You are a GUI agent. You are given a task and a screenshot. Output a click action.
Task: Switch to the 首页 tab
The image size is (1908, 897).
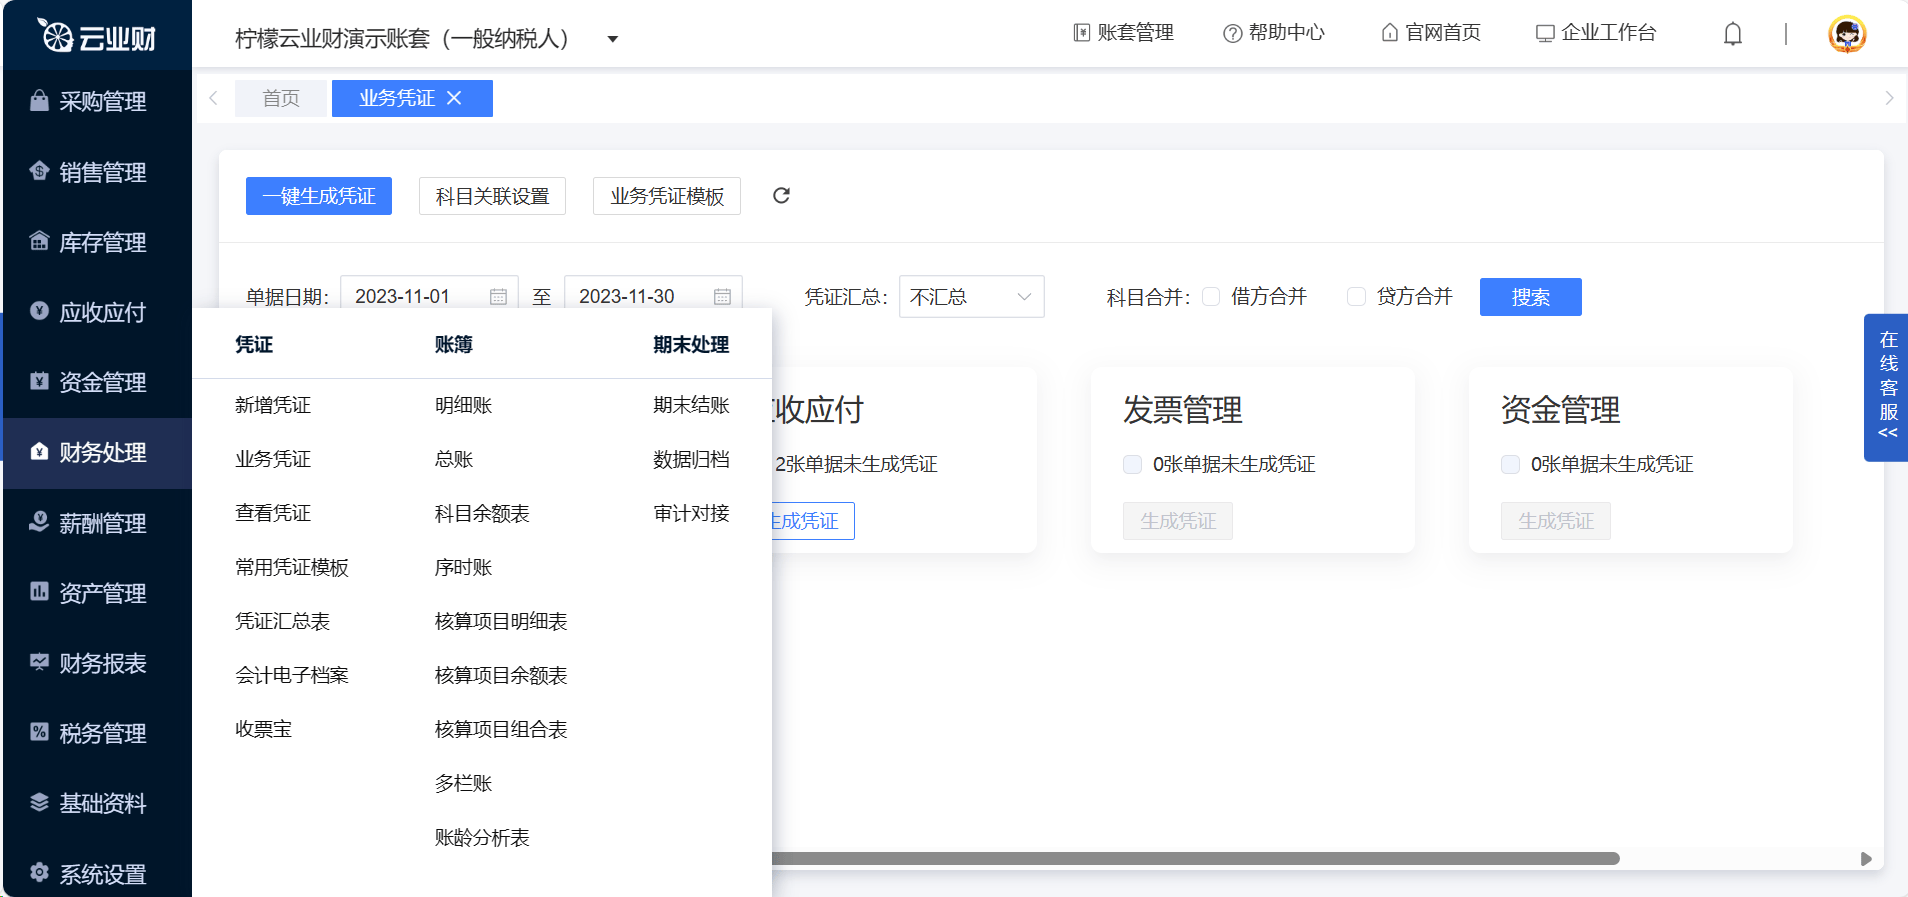[x=281, y=98]
